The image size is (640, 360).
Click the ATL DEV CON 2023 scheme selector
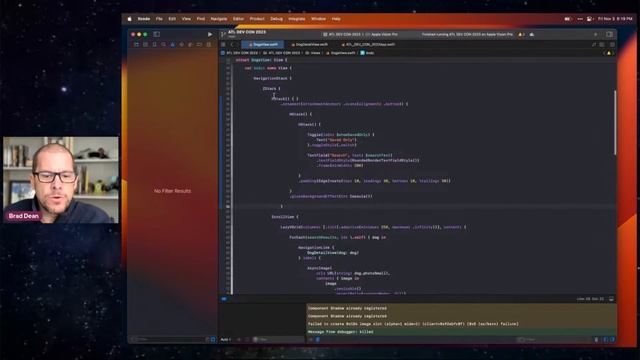342,34
